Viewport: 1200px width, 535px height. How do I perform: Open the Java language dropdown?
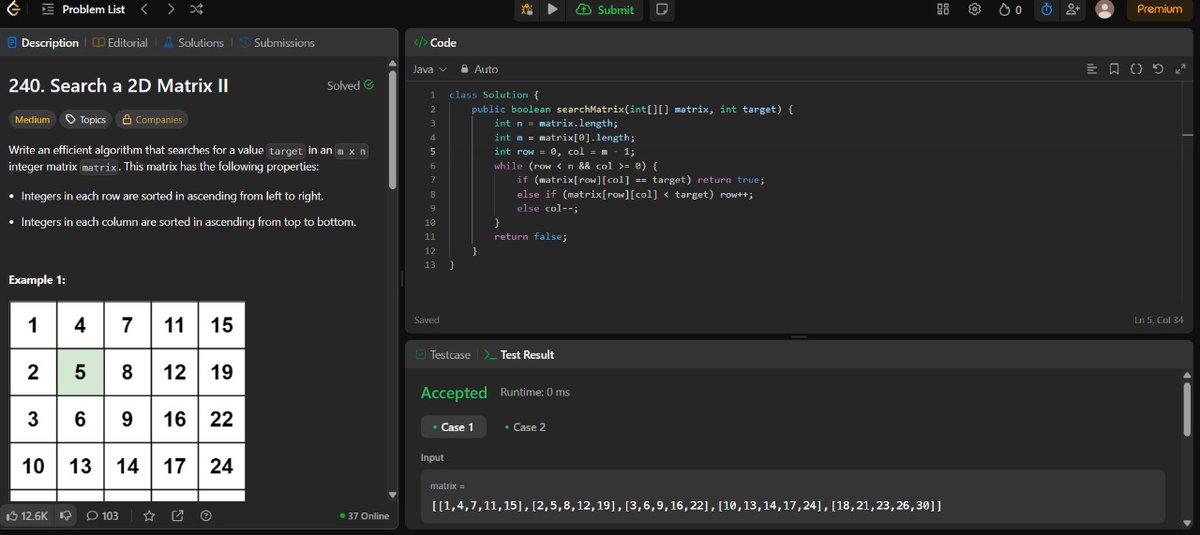point(430,69)
